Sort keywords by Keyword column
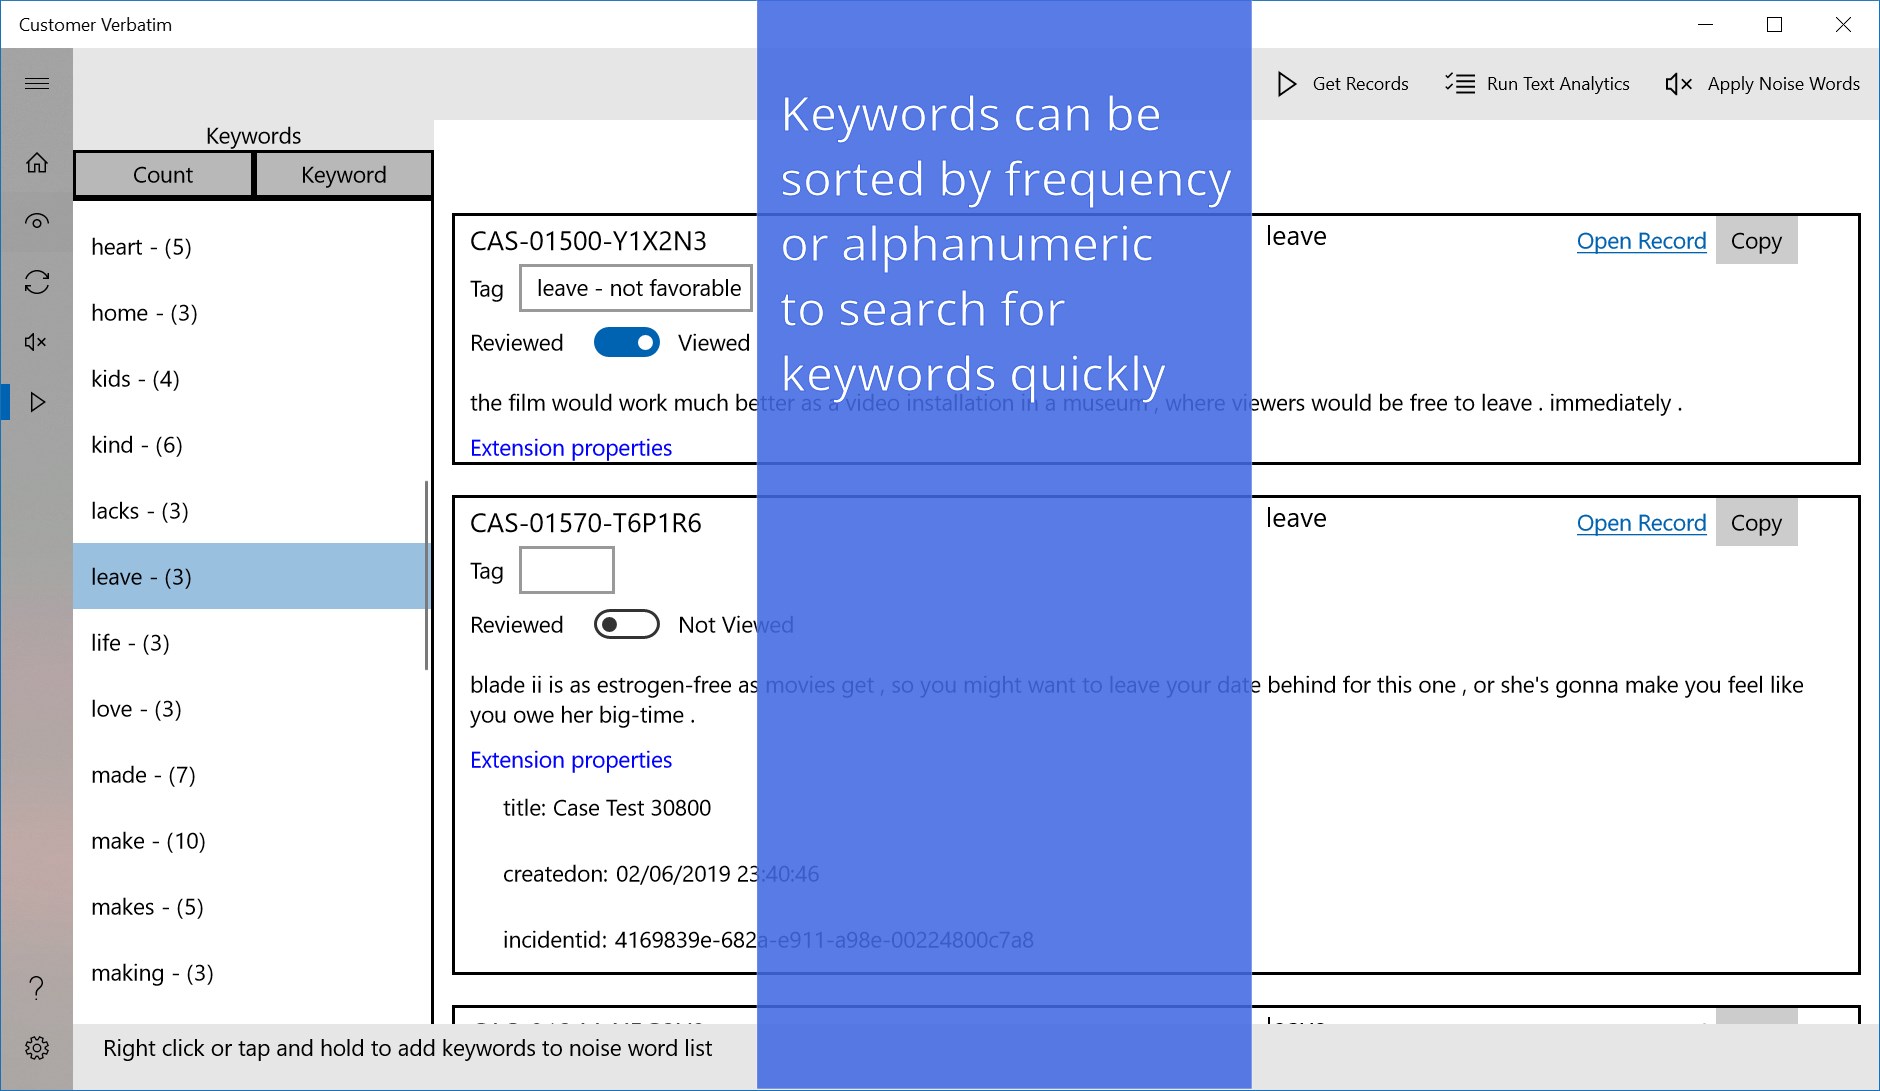The width and height of the screenshot is (1880, 1091). (344, 175)
